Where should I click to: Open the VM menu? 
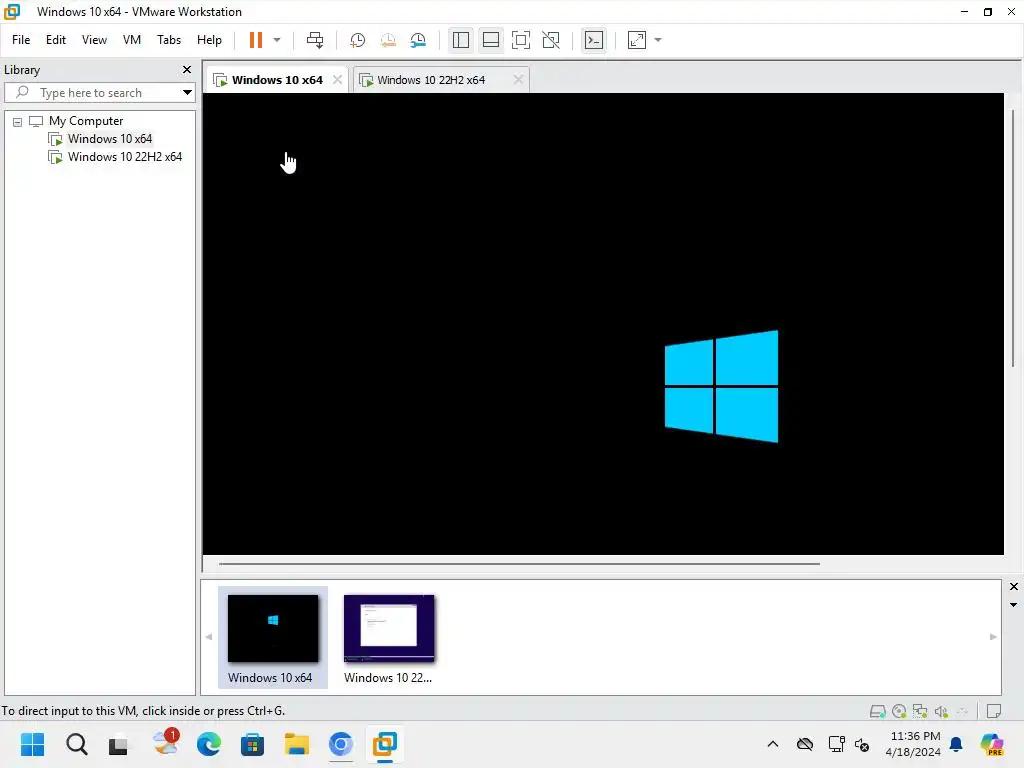[132, 40]
